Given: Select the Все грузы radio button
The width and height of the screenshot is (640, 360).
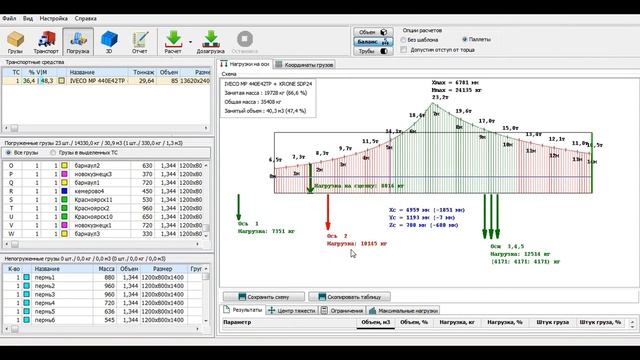Looking at the screenshot, I should tap(8, 153).
